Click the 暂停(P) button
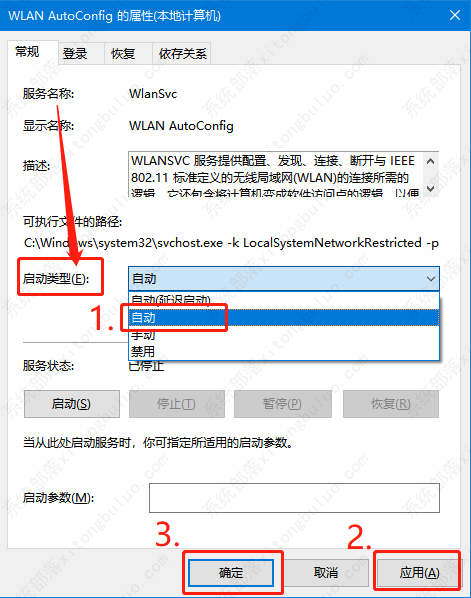 283,404
